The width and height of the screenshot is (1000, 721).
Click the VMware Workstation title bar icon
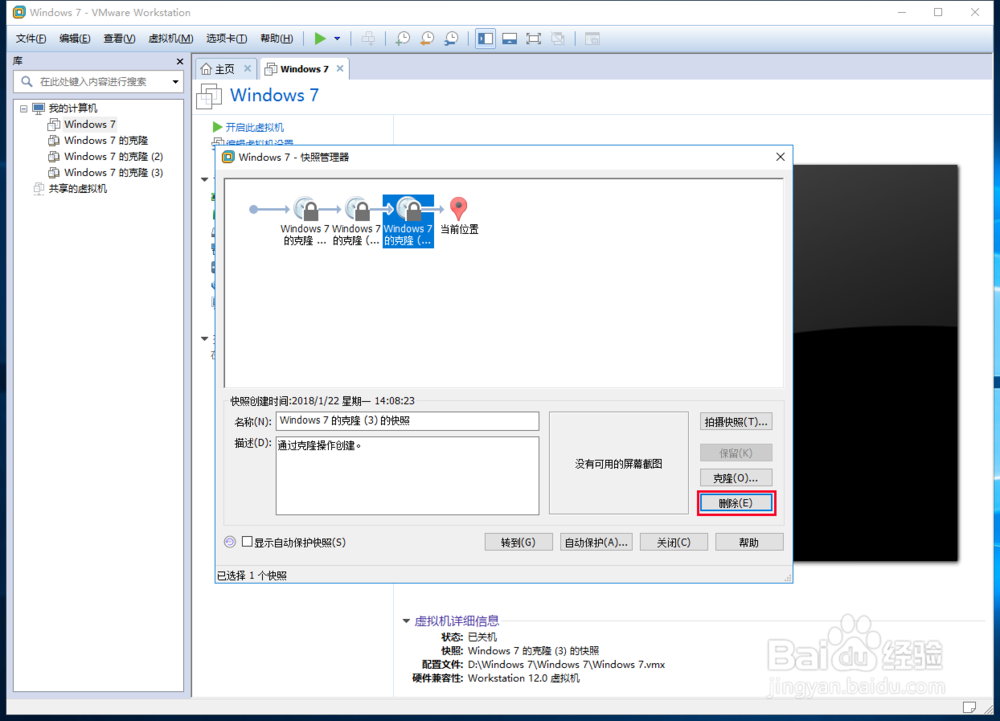pyautogui.click(x=20, y=12)
